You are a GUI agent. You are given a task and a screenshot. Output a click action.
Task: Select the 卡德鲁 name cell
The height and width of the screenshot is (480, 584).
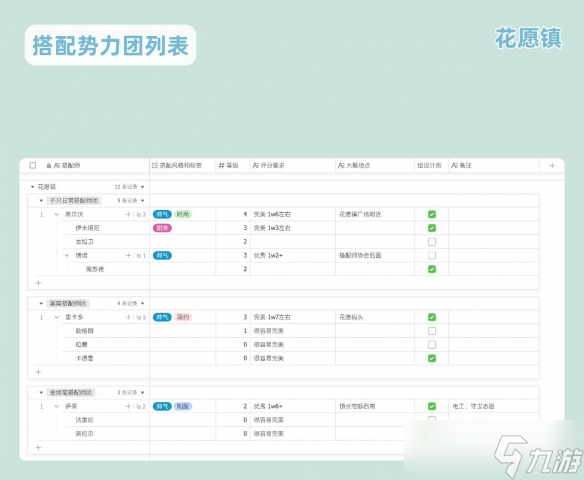click(x=105, y=358)
